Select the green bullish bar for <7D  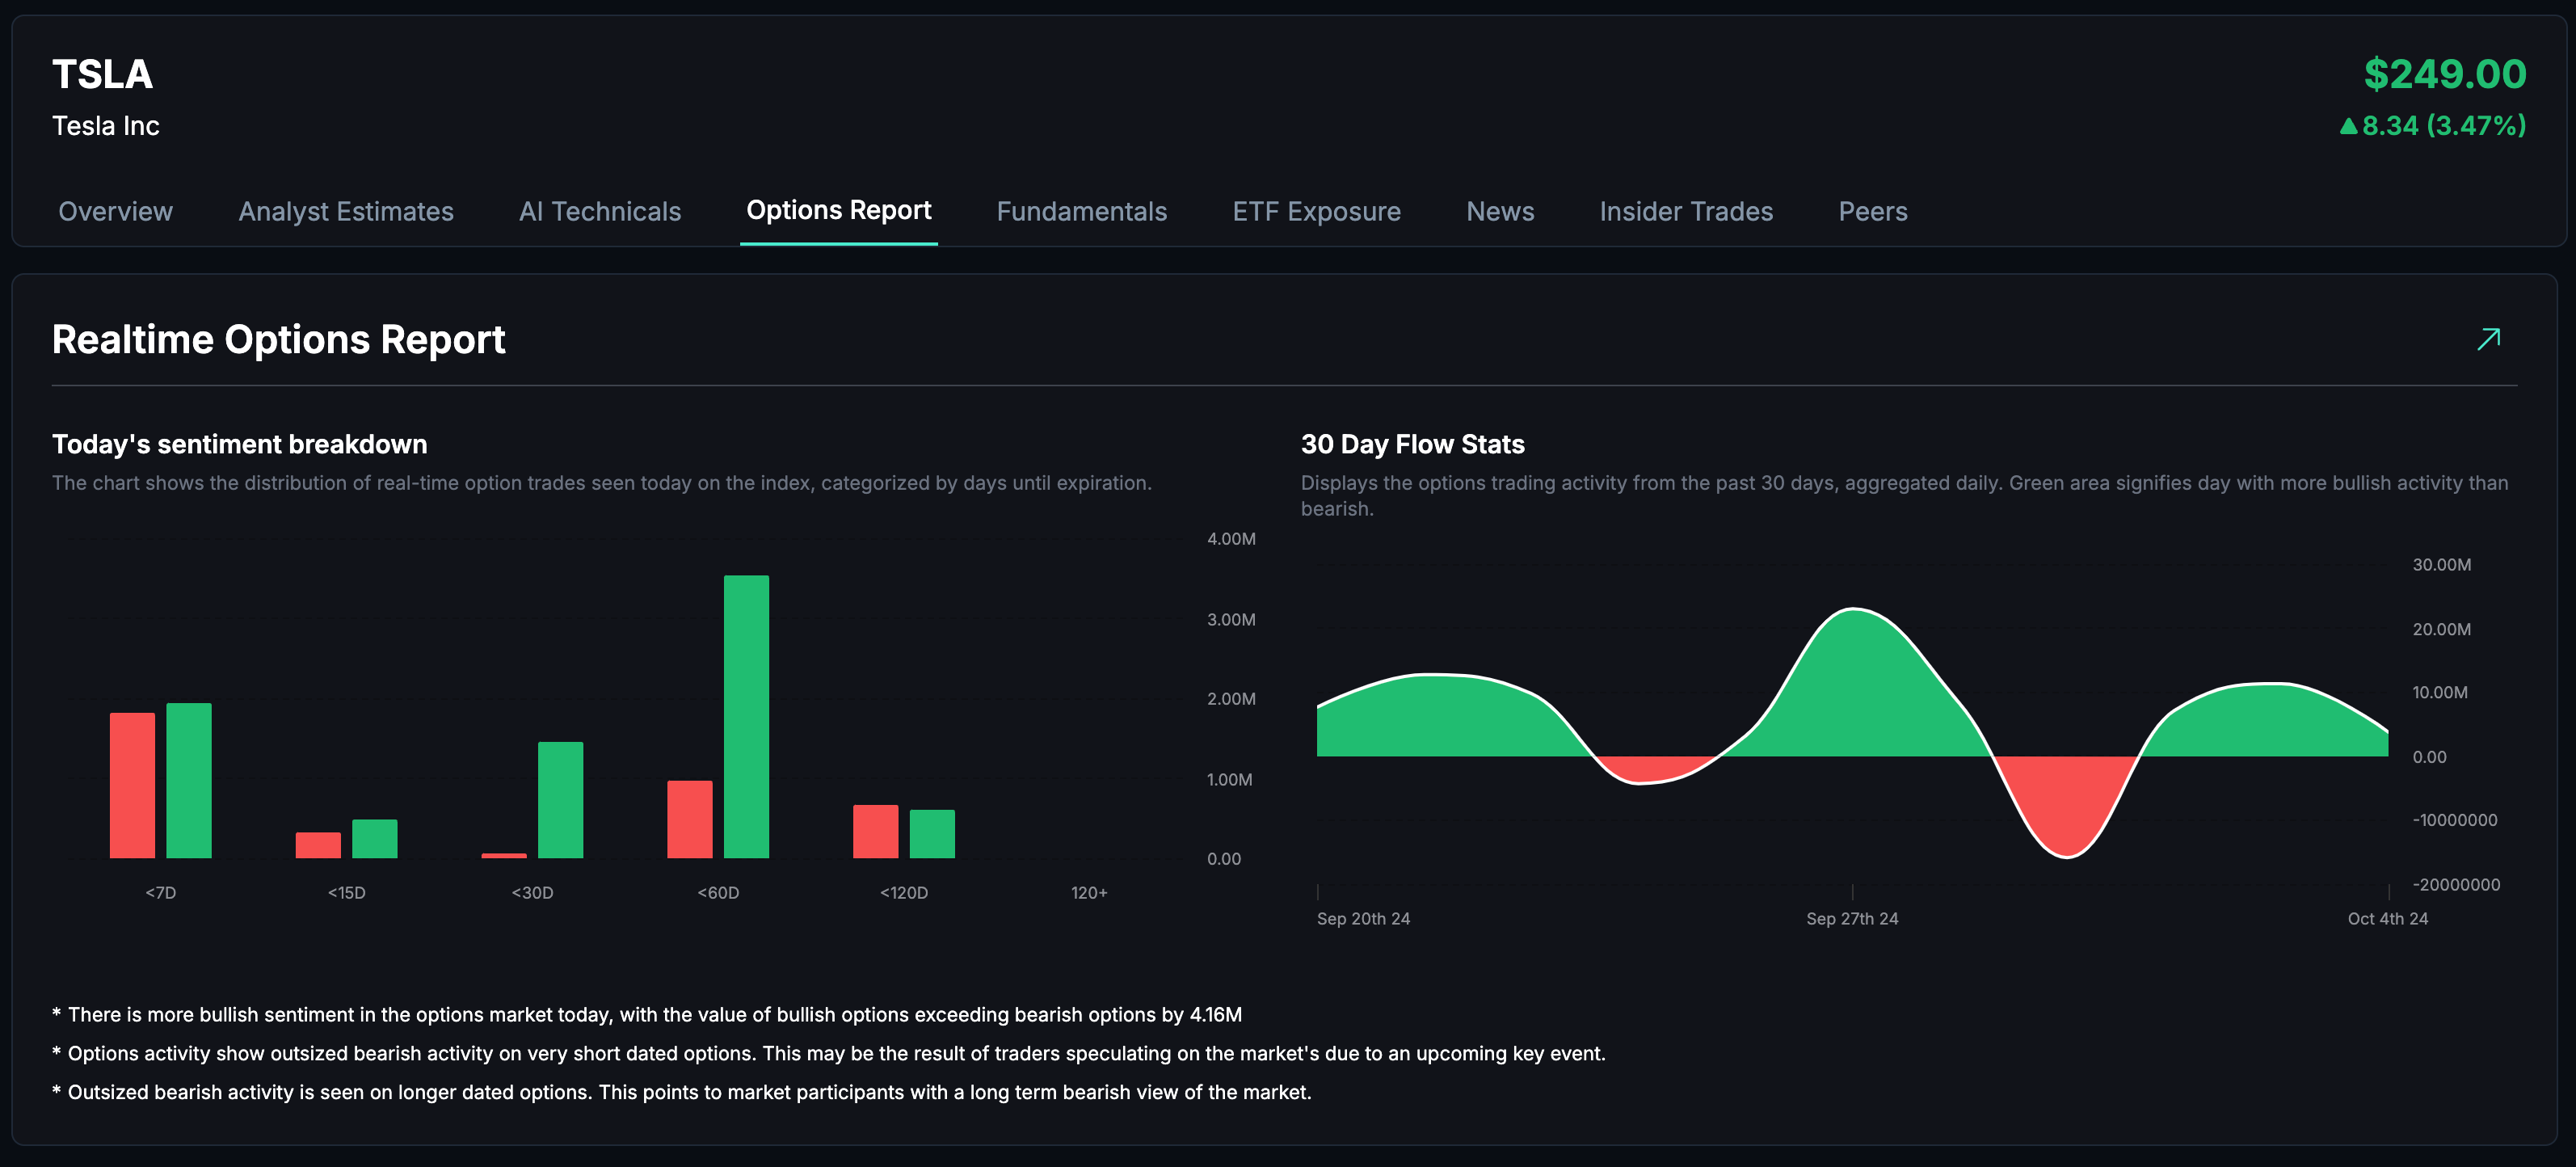pyautogui.click(x=189, y=781)
